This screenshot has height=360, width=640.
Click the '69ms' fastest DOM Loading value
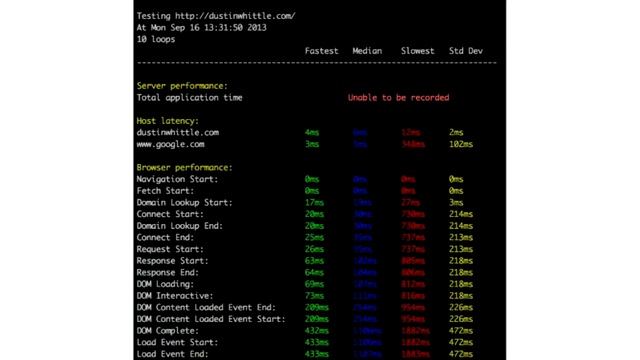click(x=314, y=284)
